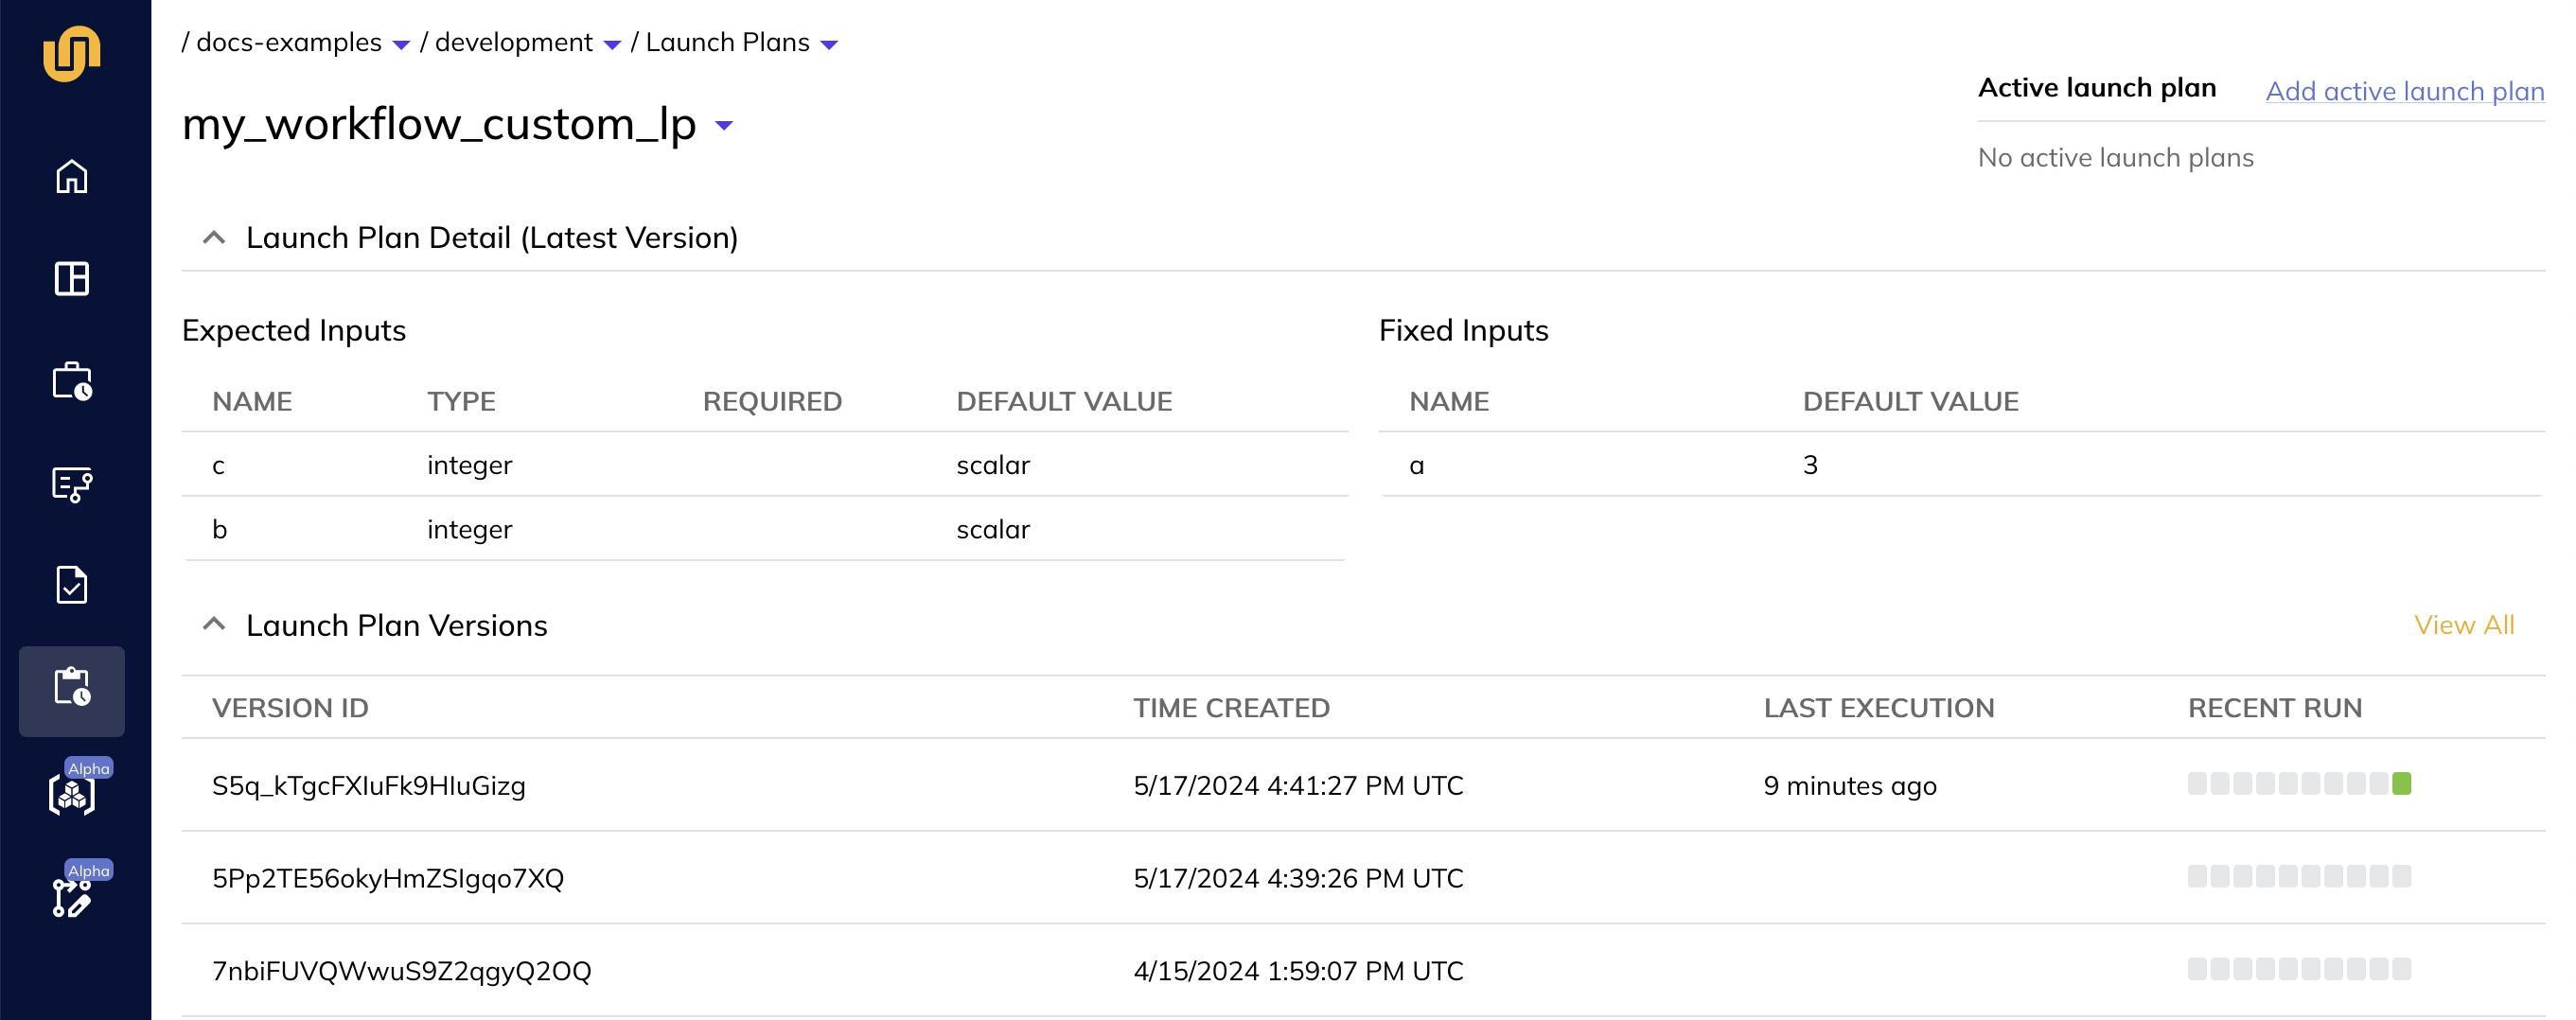The image size is (2576, 1020).
Task: Open the clipboard-clock icon below the dashboard icon
Action: point(72,382)
